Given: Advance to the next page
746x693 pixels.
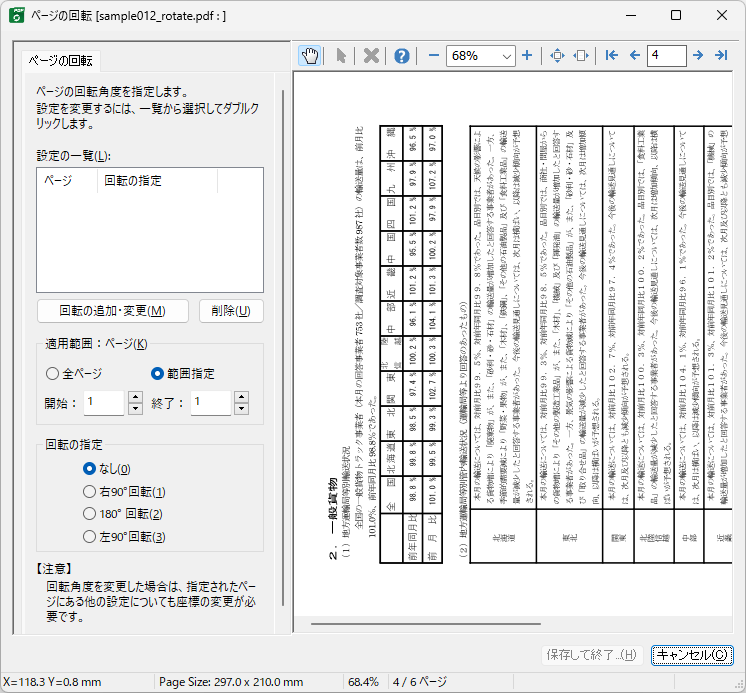Looking at the screenshot, I should 698,56.
